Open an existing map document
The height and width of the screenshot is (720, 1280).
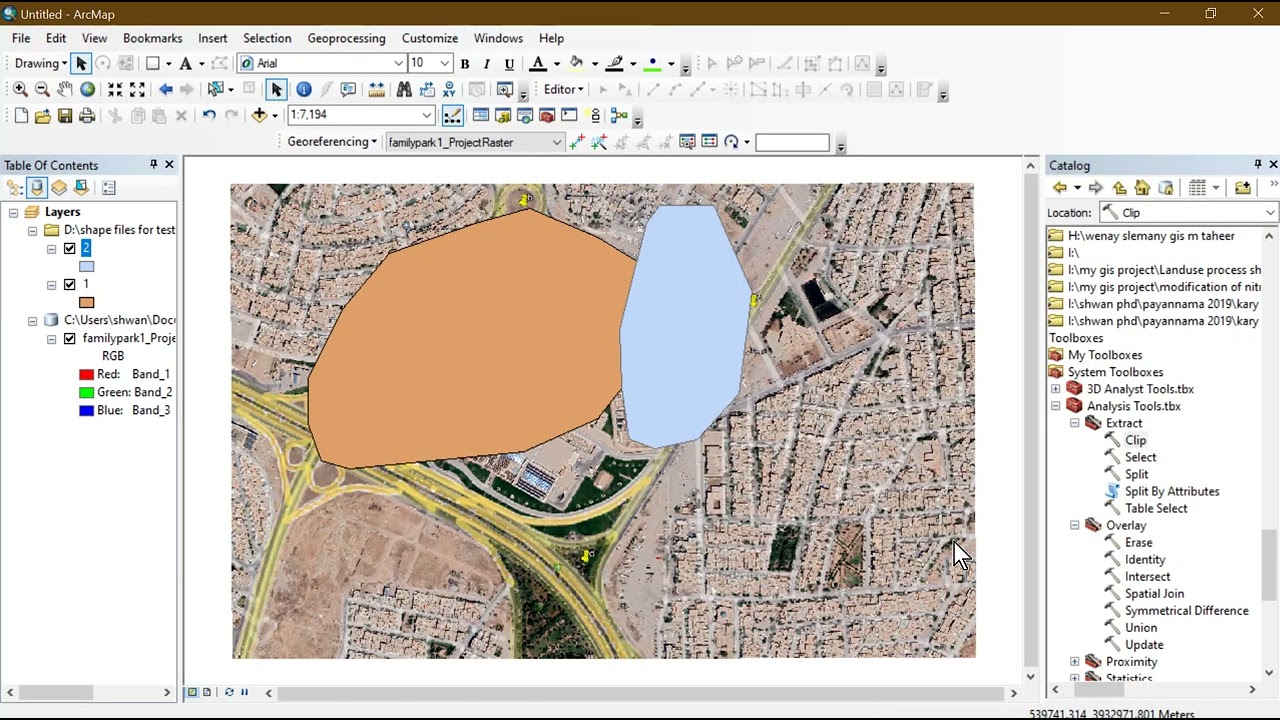(x=42, y=116)
